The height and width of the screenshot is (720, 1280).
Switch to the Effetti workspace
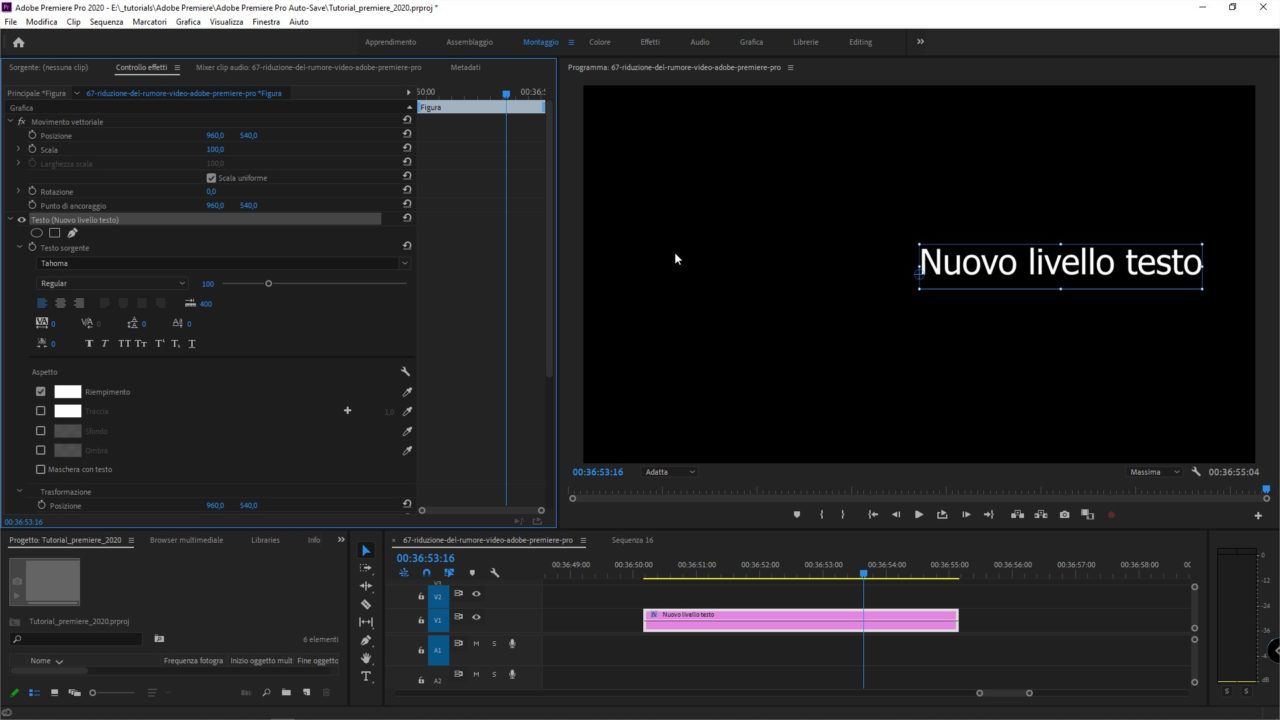coord(650,42)
